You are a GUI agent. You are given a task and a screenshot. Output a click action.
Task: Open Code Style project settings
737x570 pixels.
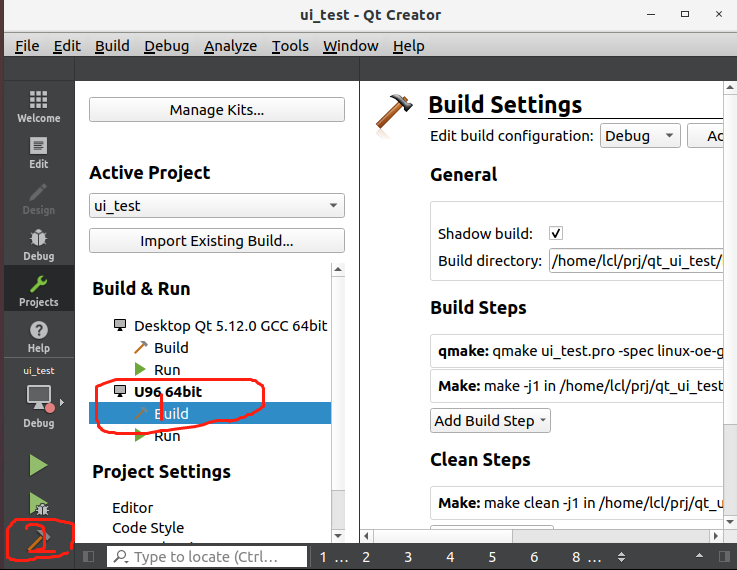148,528
